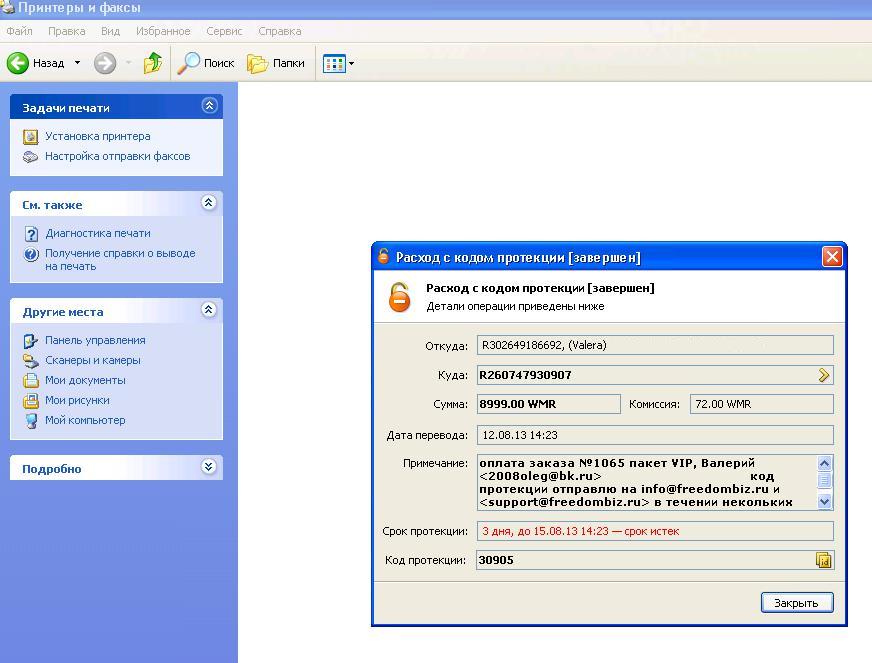Screen dimensions: 872x663
Task: Close the Расход с кодом протекции dialog
Action: pyautogui.click(x=832, y=257)
